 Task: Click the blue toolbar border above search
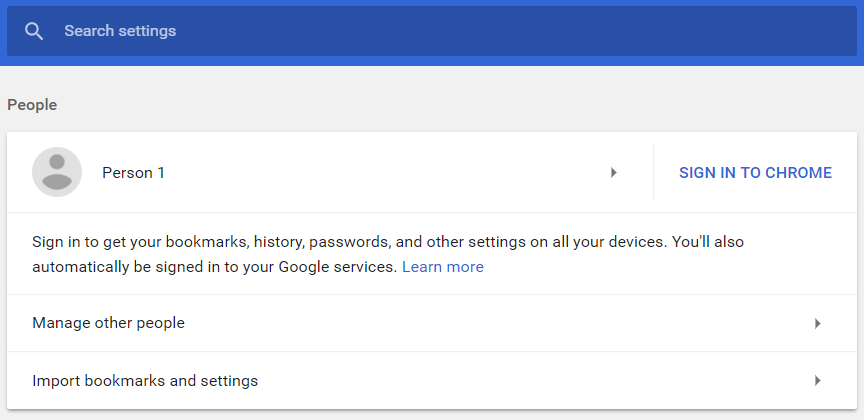(x=431, y=3)
